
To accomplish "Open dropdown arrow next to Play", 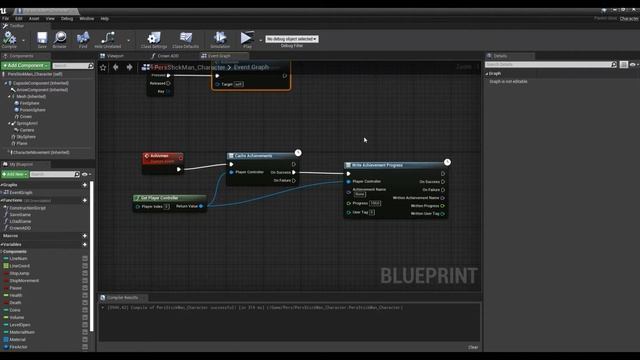I will pos(260,40).
